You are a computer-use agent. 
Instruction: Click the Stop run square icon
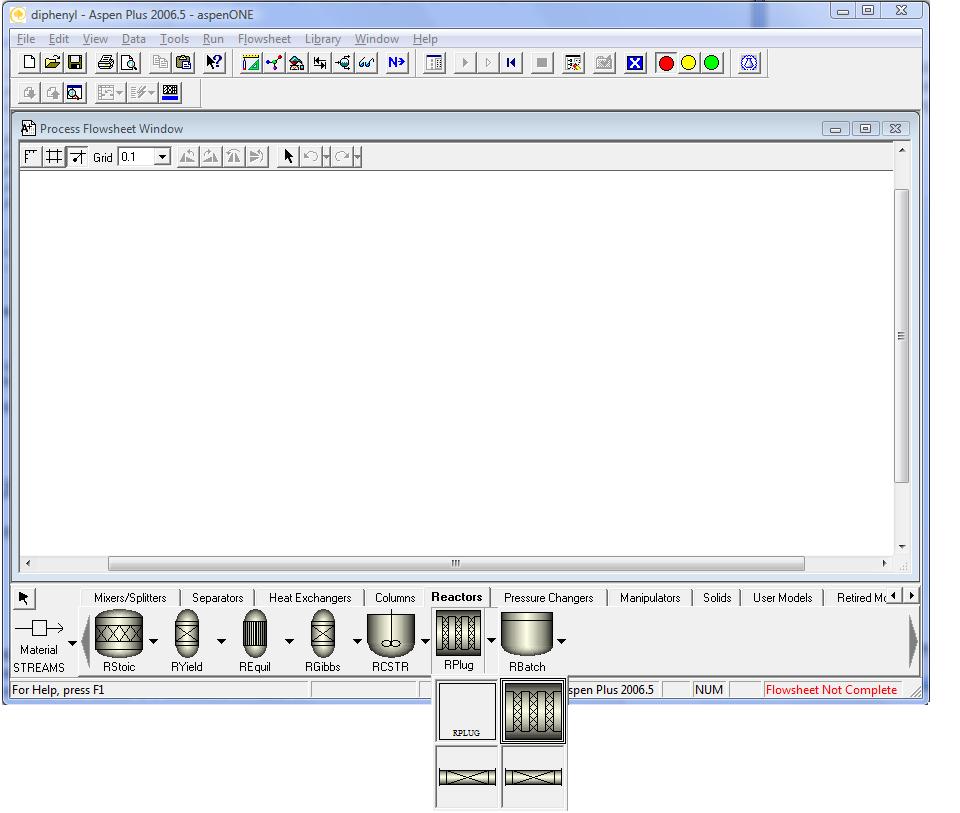tap(542, 62)
